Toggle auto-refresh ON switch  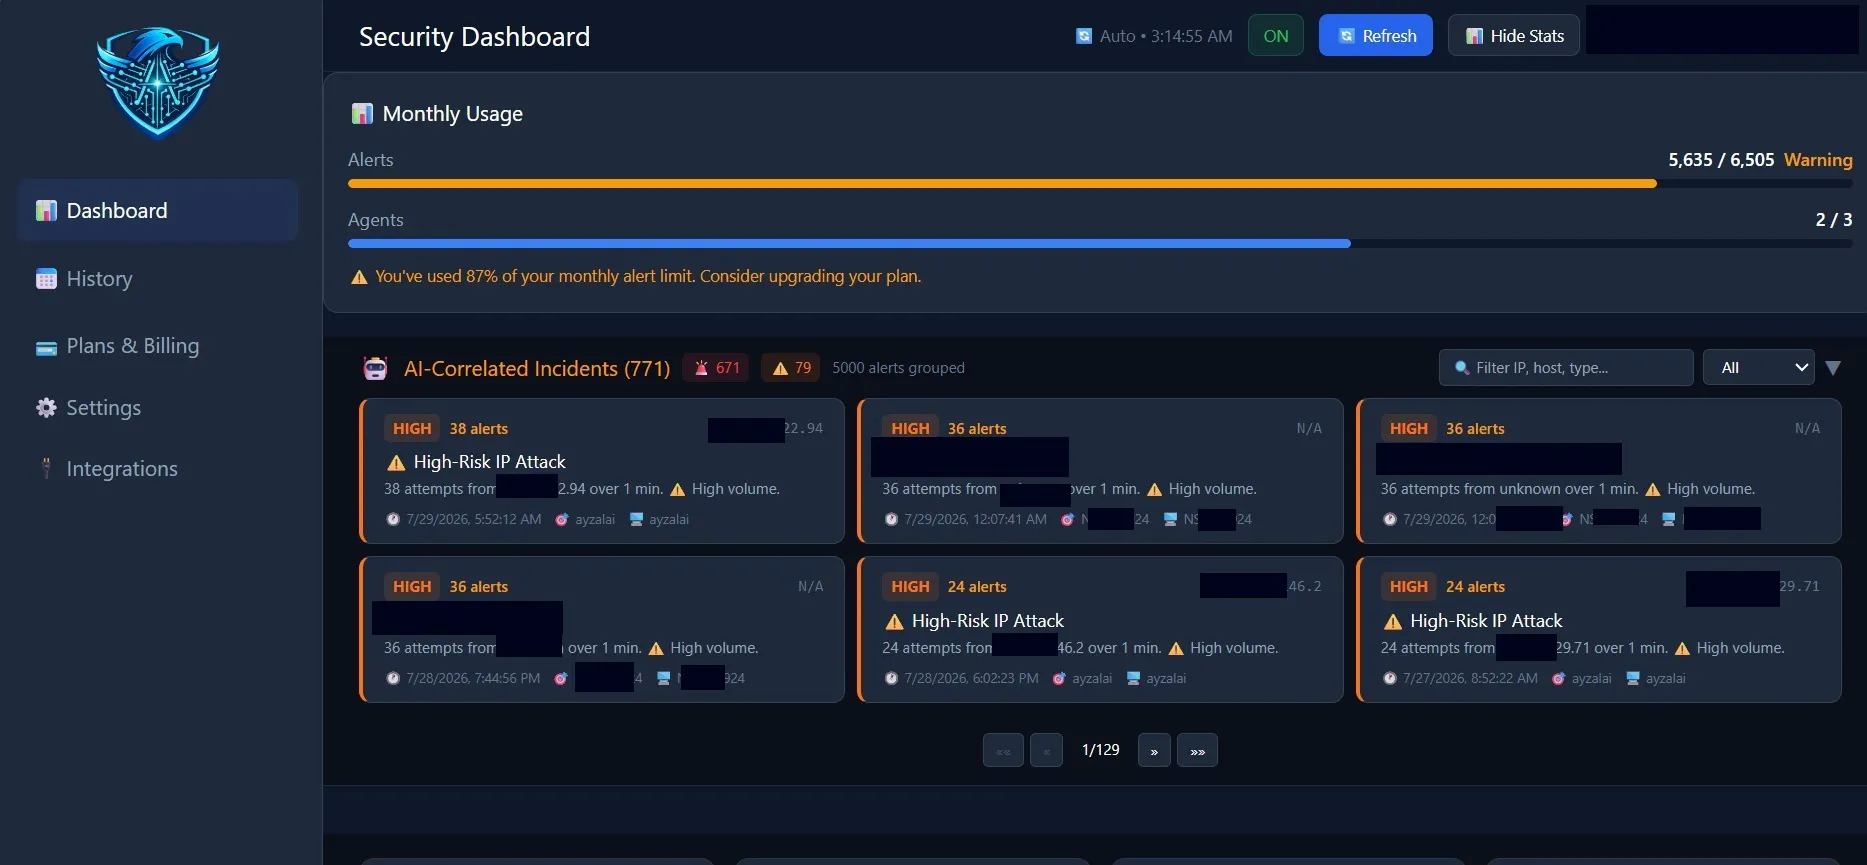1276,36
